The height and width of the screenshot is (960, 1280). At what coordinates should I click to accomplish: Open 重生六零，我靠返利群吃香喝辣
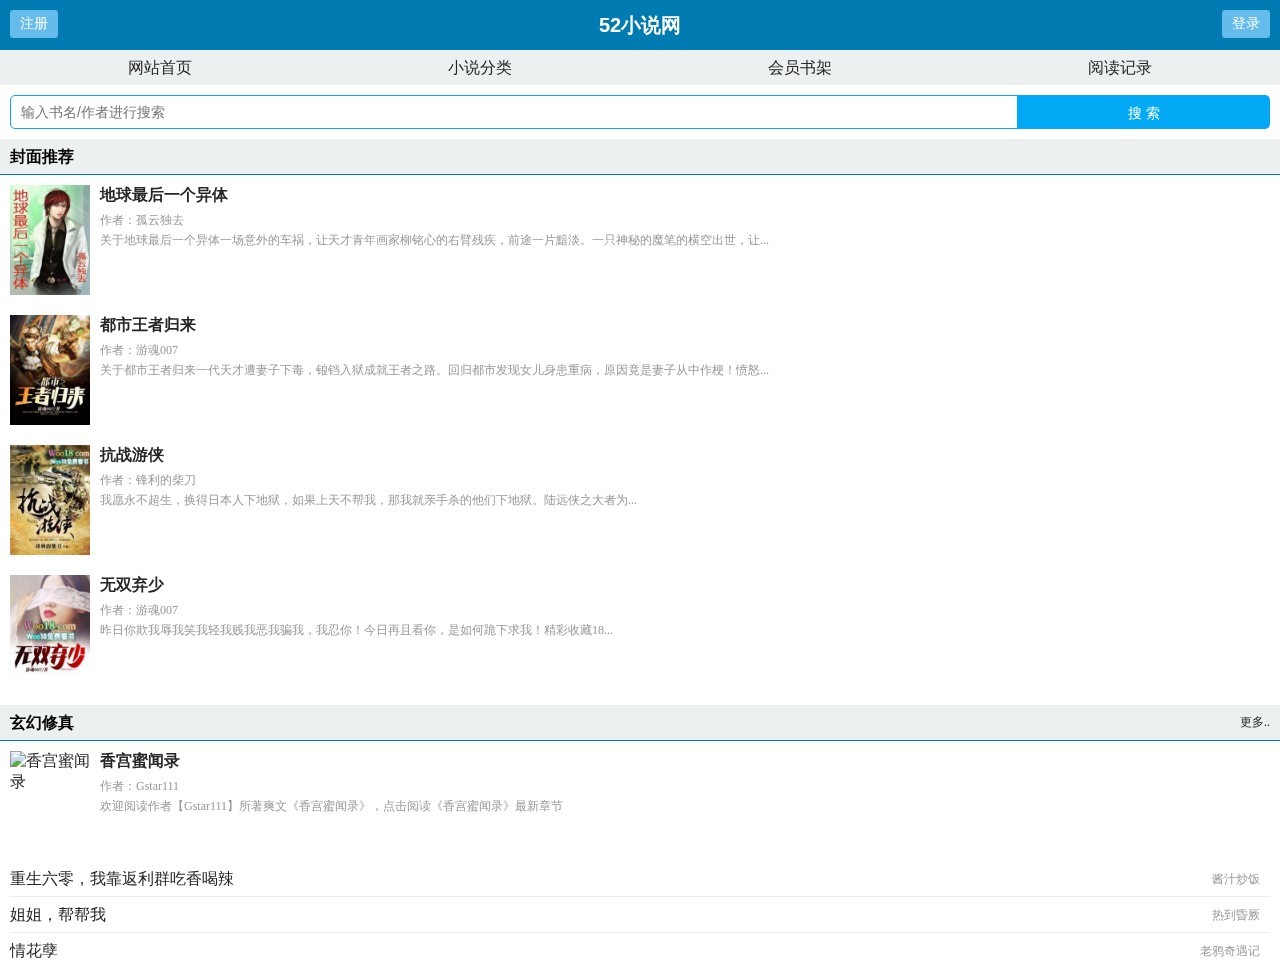pyautogui.click(x=122, y=878)
